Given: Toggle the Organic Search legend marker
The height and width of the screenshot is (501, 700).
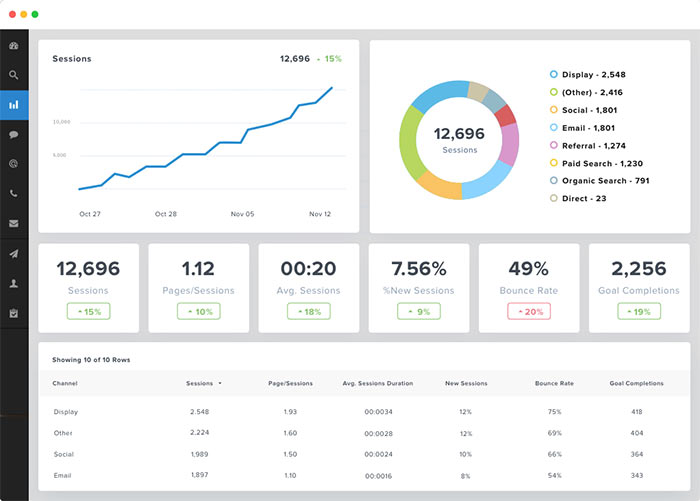Looking at the screenshot, I should (553, 181).
